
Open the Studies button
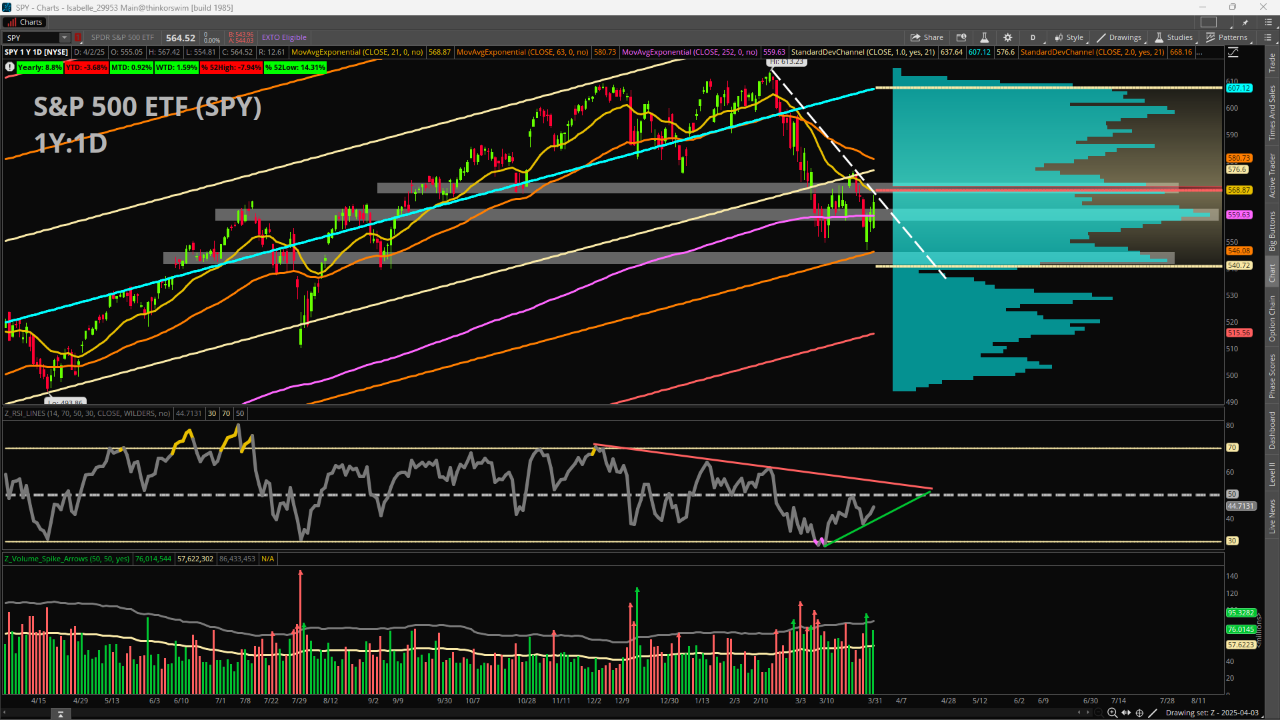pyautogui.click(x=1174, y=37)
